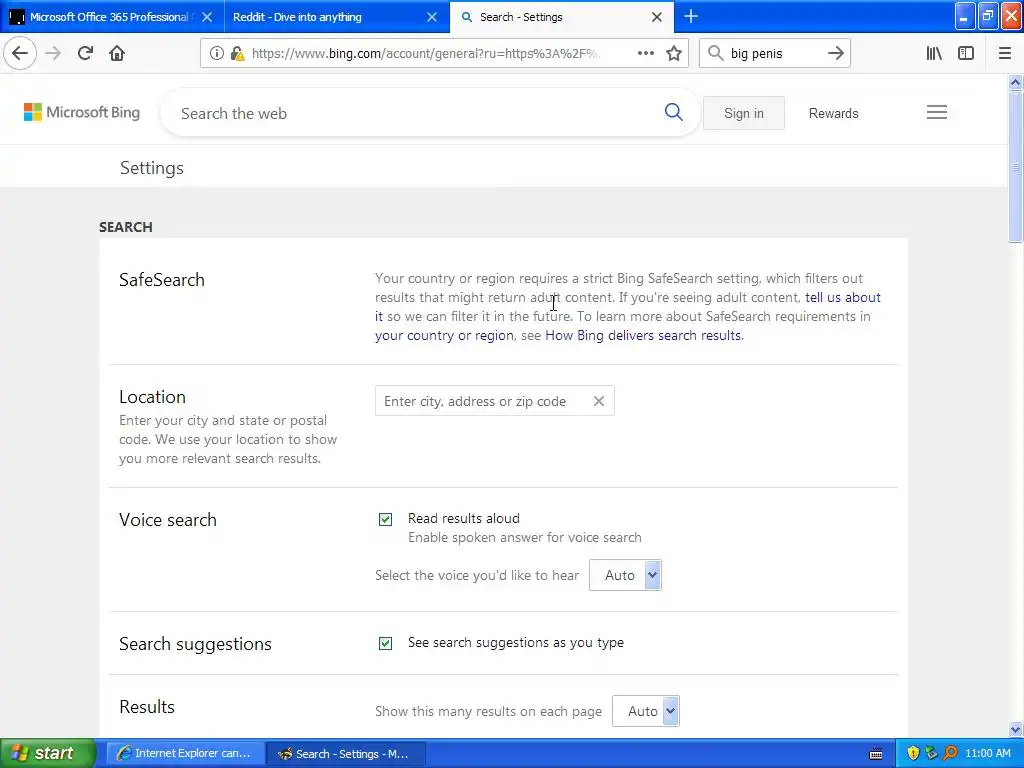Screen dimensions: 1024x768
Task: Click the Sign in button
Action: click(x=743, y=113)
